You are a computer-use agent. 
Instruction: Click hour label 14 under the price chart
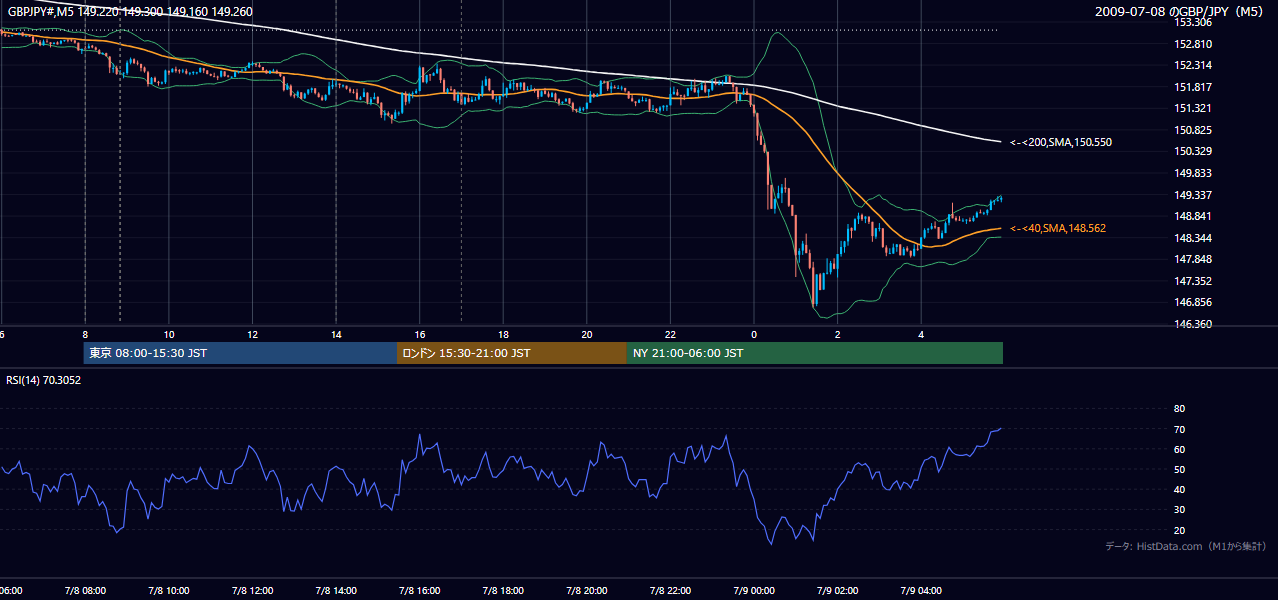(336, 335)
